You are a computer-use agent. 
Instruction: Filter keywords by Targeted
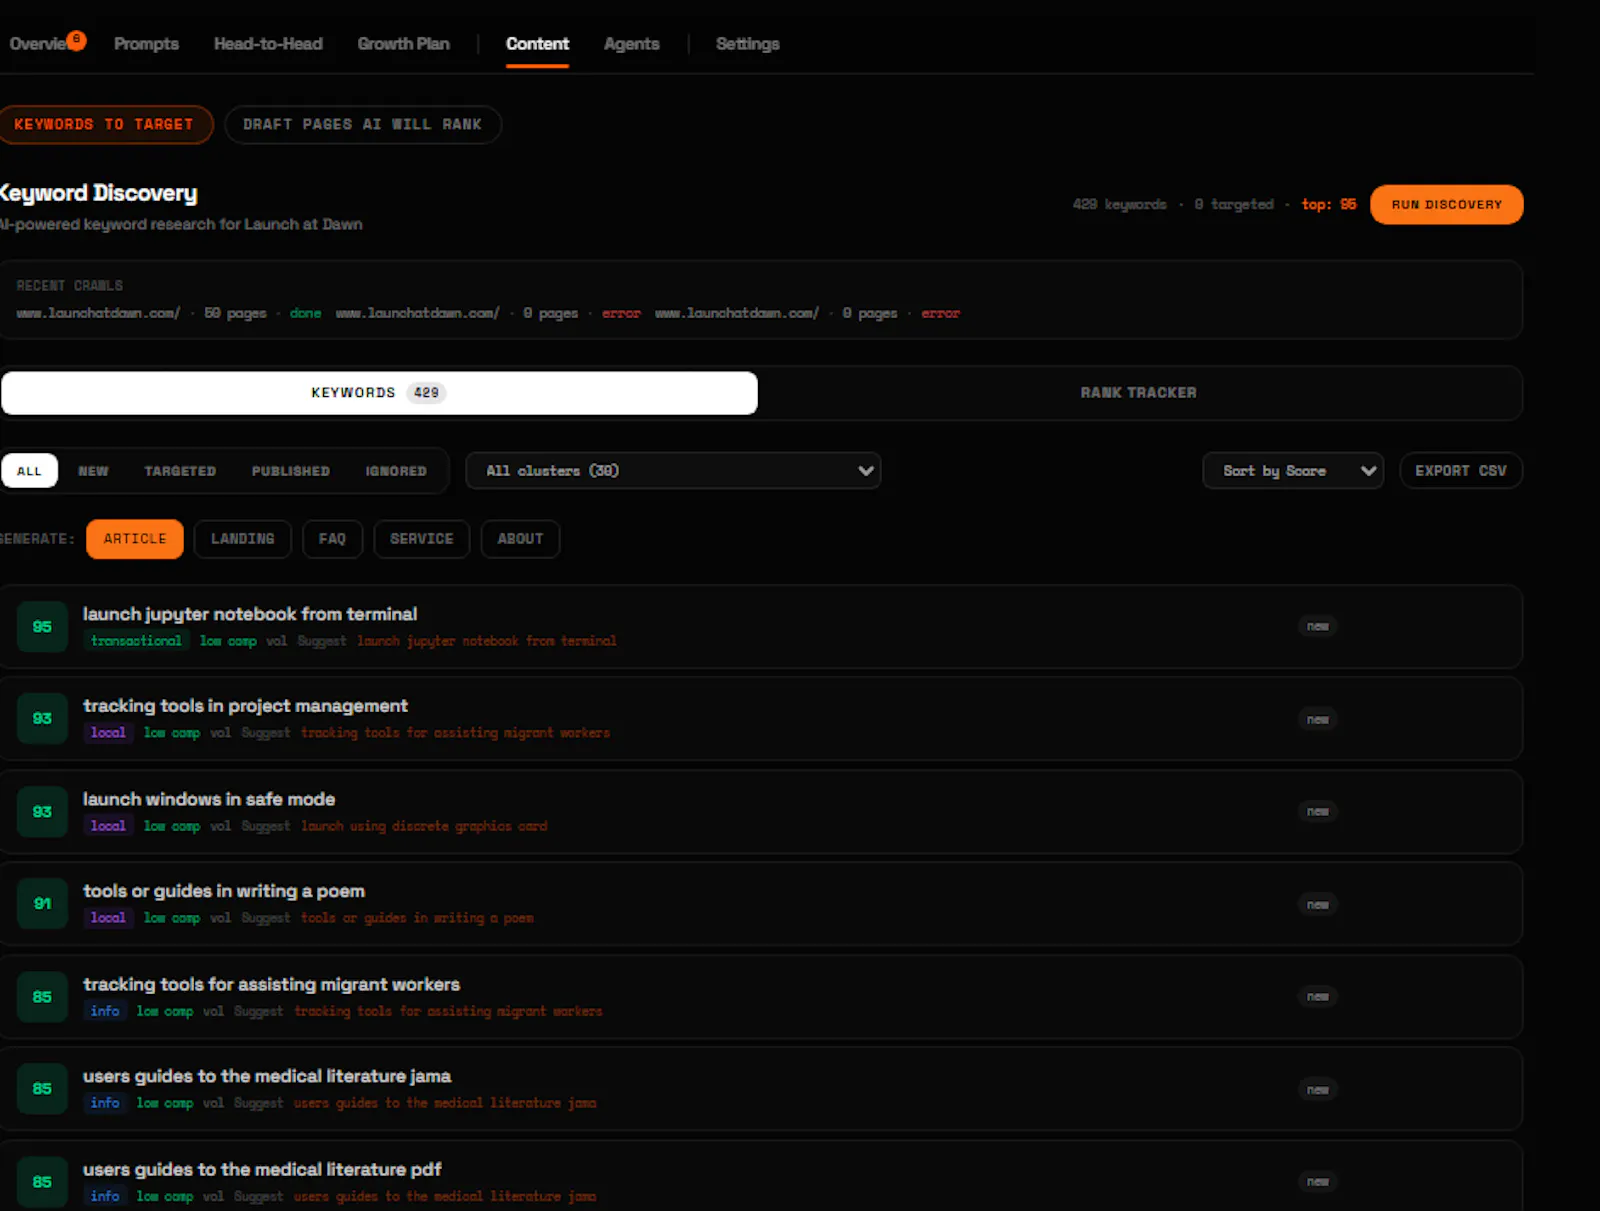[180, 471]
